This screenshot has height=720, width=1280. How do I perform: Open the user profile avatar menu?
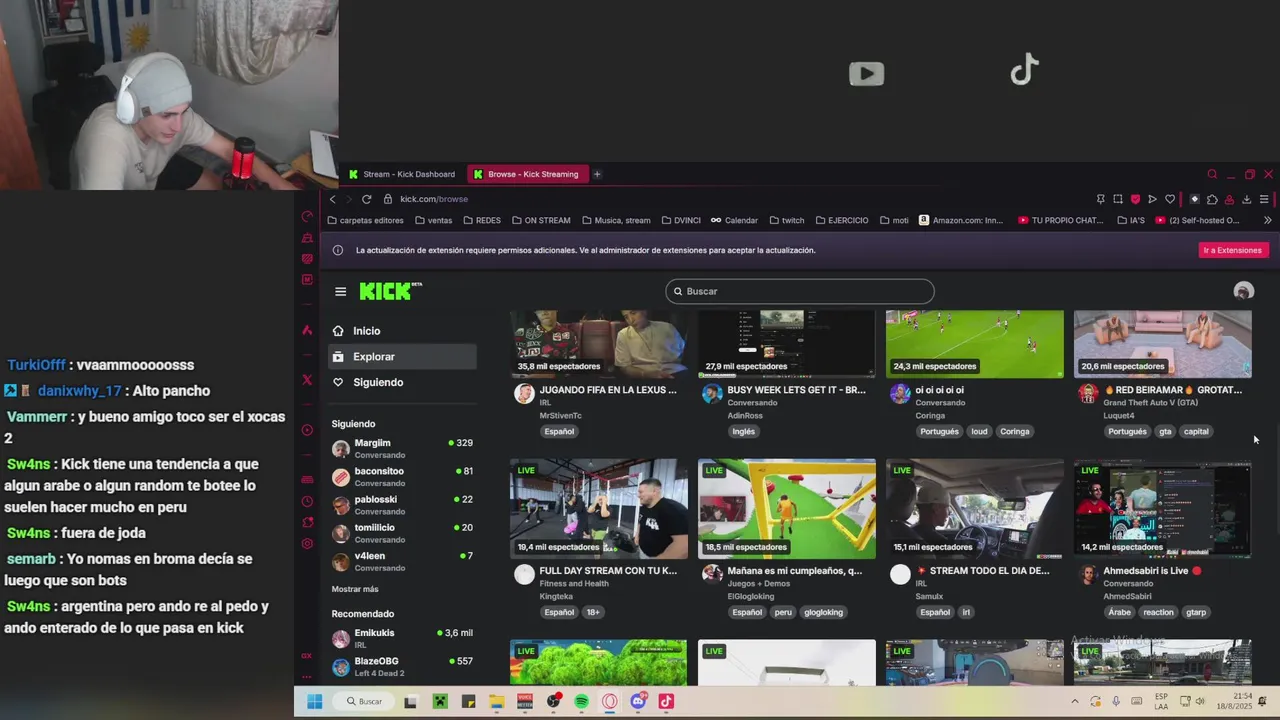[x=1243, y=291]
